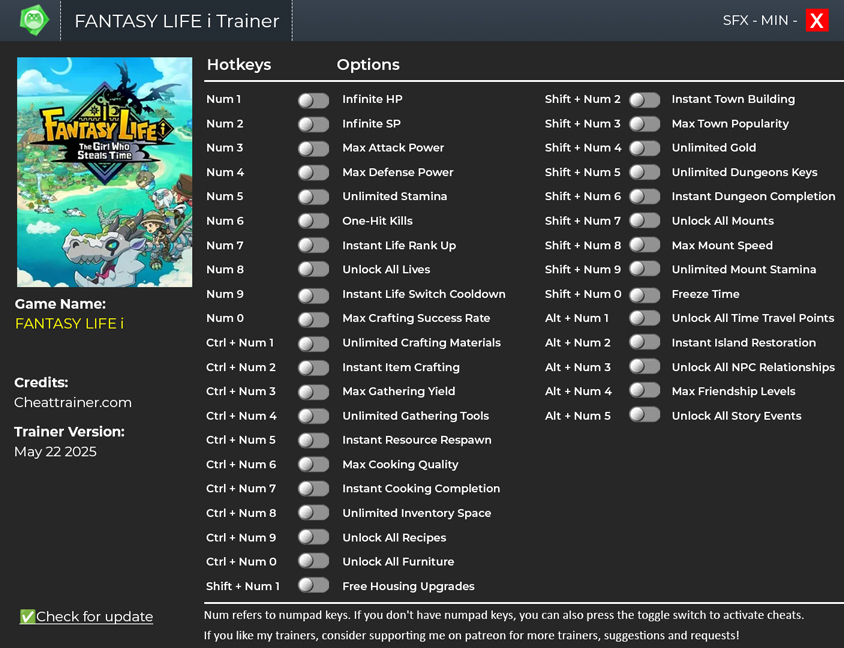844x648 pixels.
Task: Activate Instant Resource Respawn toggle
Action: click(x=313, y=441)
